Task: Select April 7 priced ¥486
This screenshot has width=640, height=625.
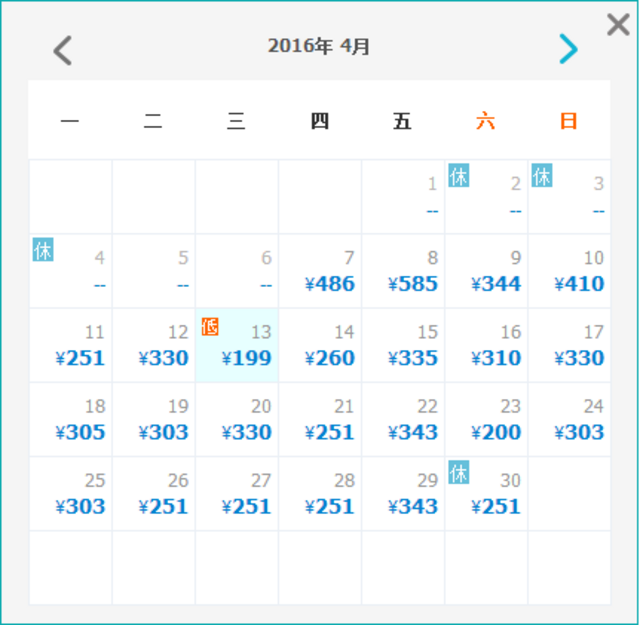Action: [320, 271]
